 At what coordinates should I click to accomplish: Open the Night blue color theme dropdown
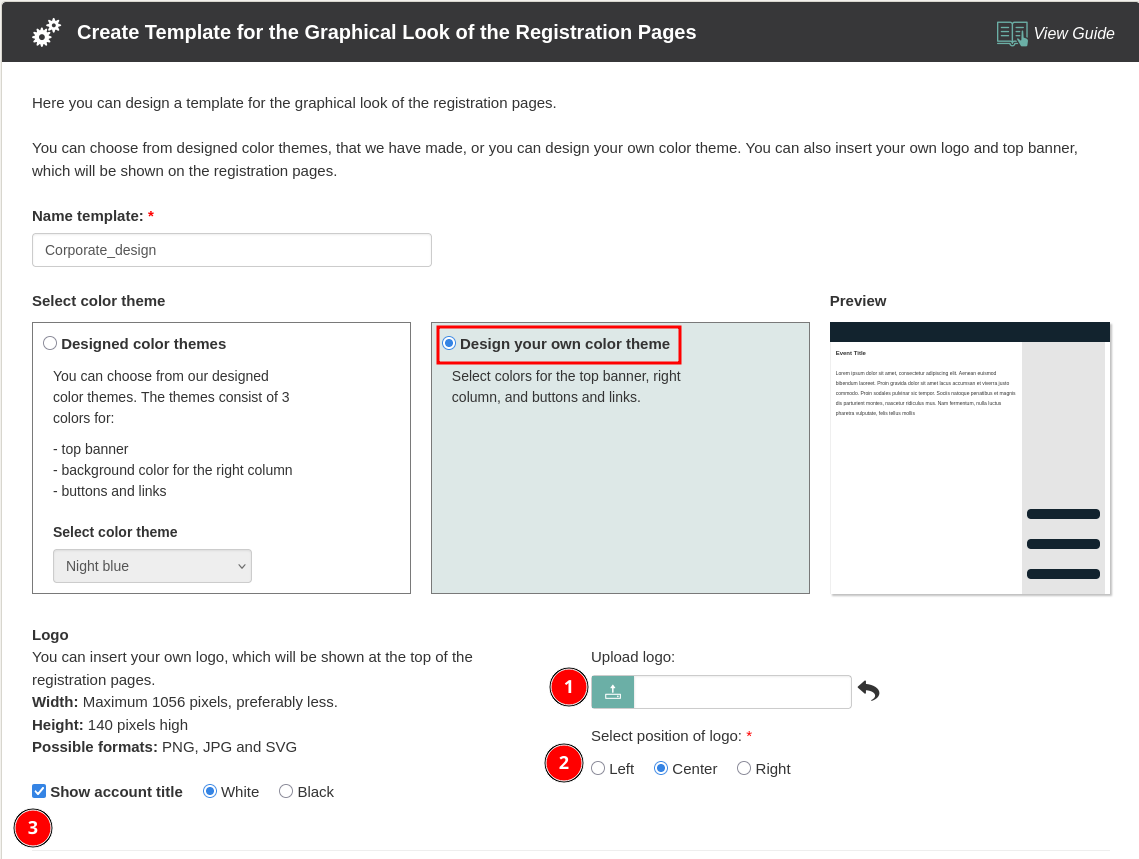click(x=152, y=566)
